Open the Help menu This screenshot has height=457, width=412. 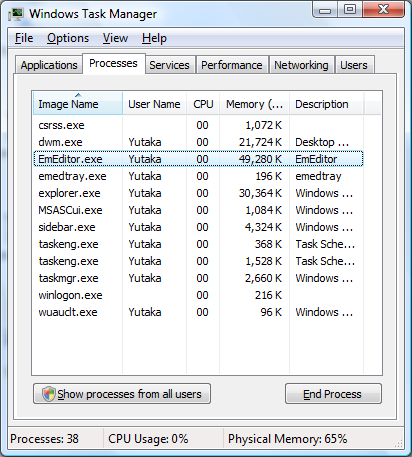pyautogui.click(x=154, y=38)
